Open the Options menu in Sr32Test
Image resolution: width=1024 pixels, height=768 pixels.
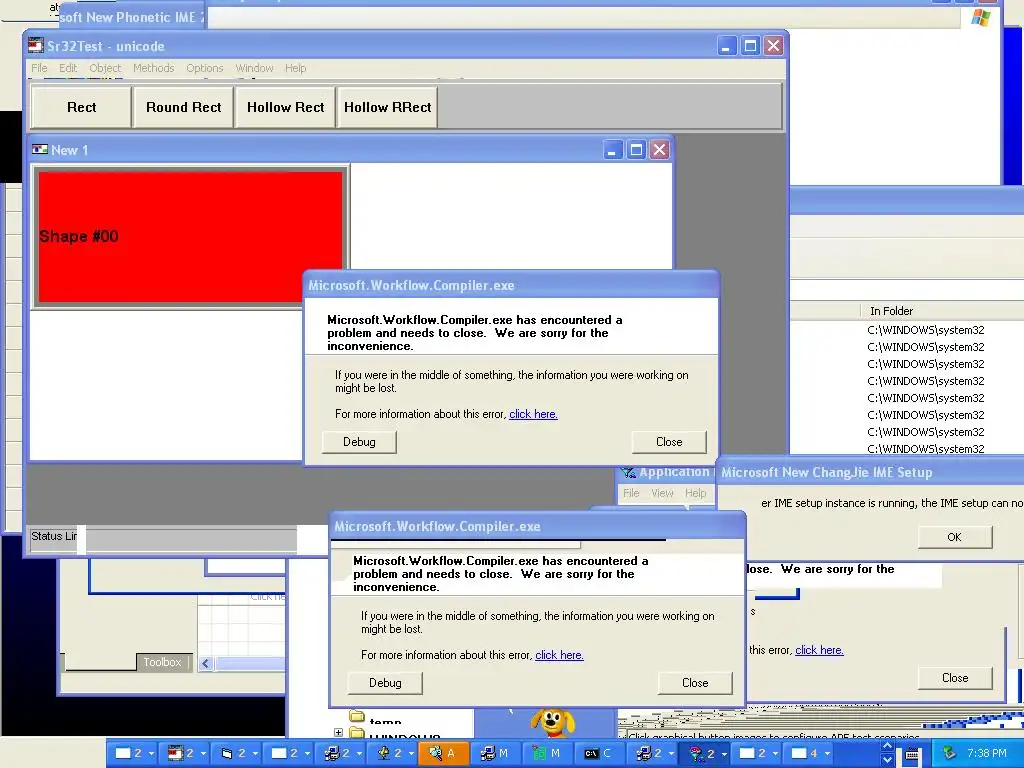pos(204,68)
